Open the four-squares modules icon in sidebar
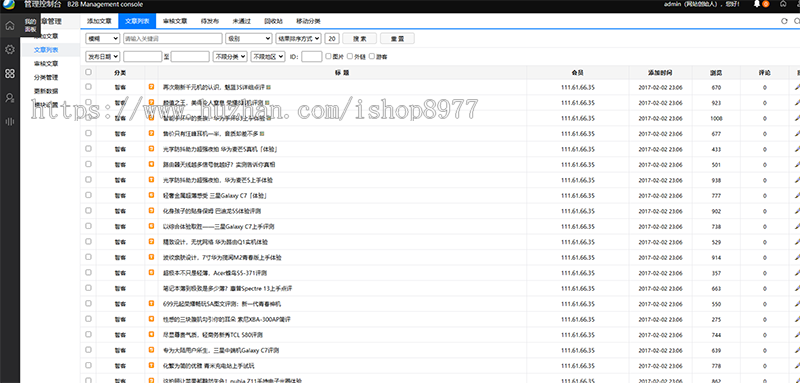The width and height of the screenshot is (800, 383). pos(10,74)
